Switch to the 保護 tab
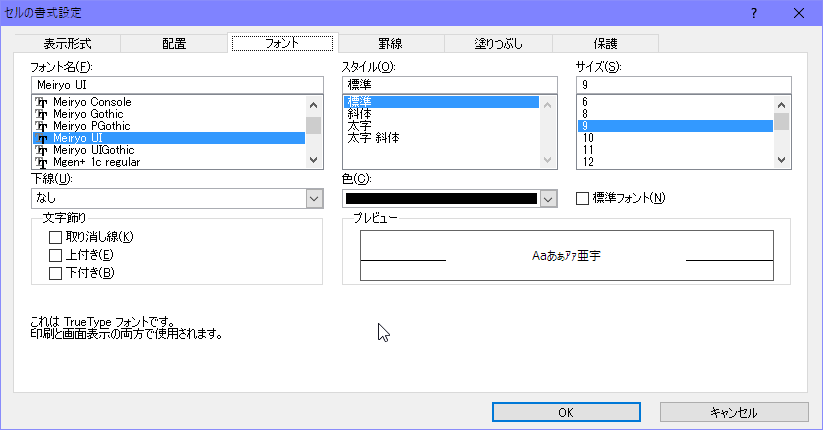Image resolution: width=823 pixels, height=430 pixels. tap(605, 43)
